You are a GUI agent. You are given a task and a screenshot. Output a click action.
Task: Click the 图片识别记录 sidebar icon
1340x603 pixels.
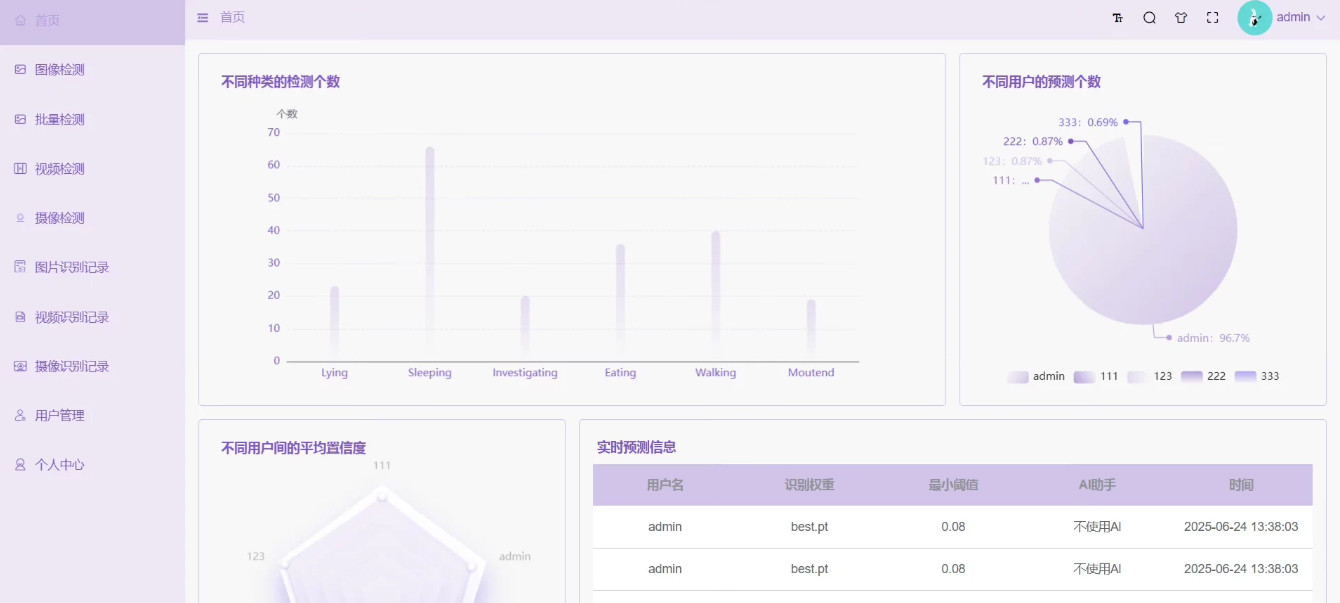pyautogui.click(x=20, y=267)
